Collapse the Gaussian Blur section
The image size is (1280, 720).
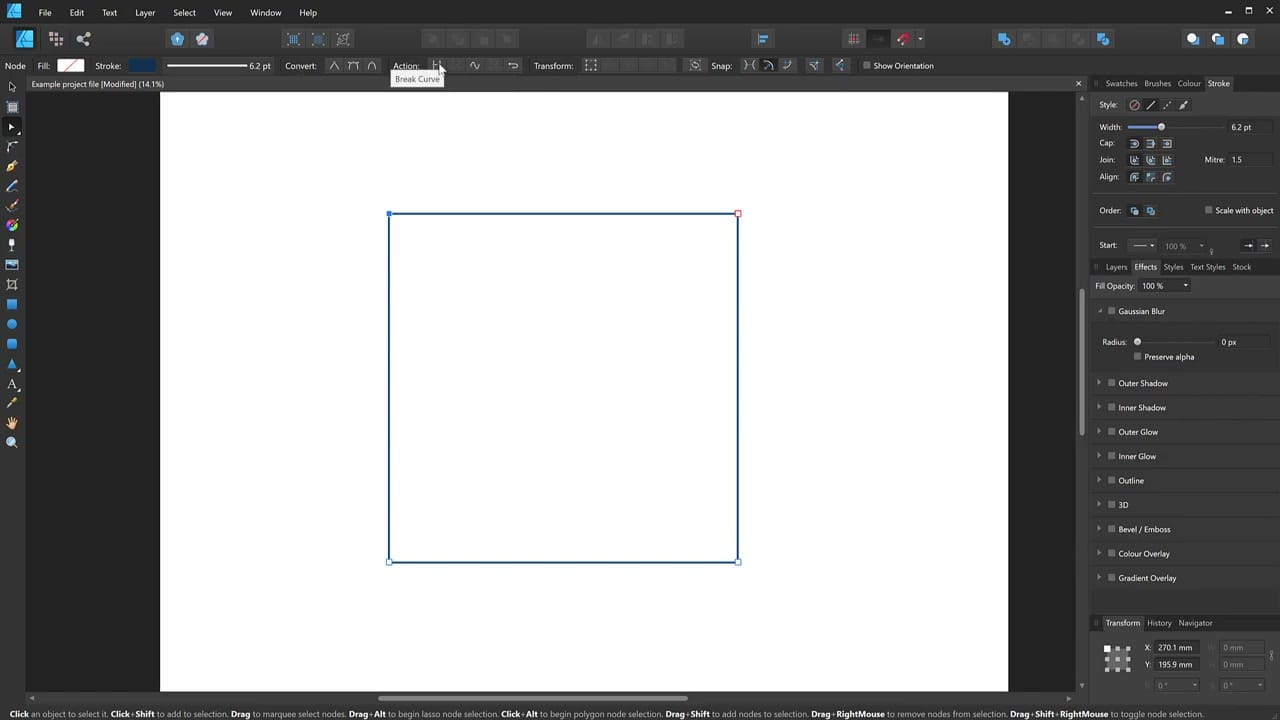tap(1099, 311)
